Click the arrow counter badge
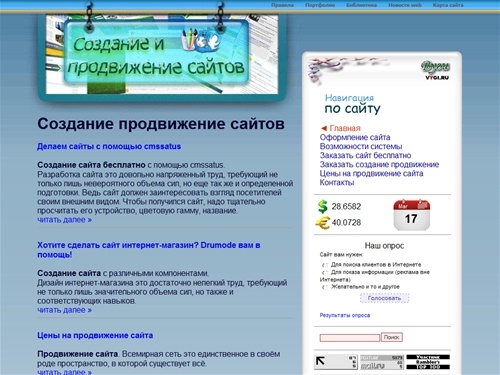This screenshot has width=500, height=375. click(336, 362)
